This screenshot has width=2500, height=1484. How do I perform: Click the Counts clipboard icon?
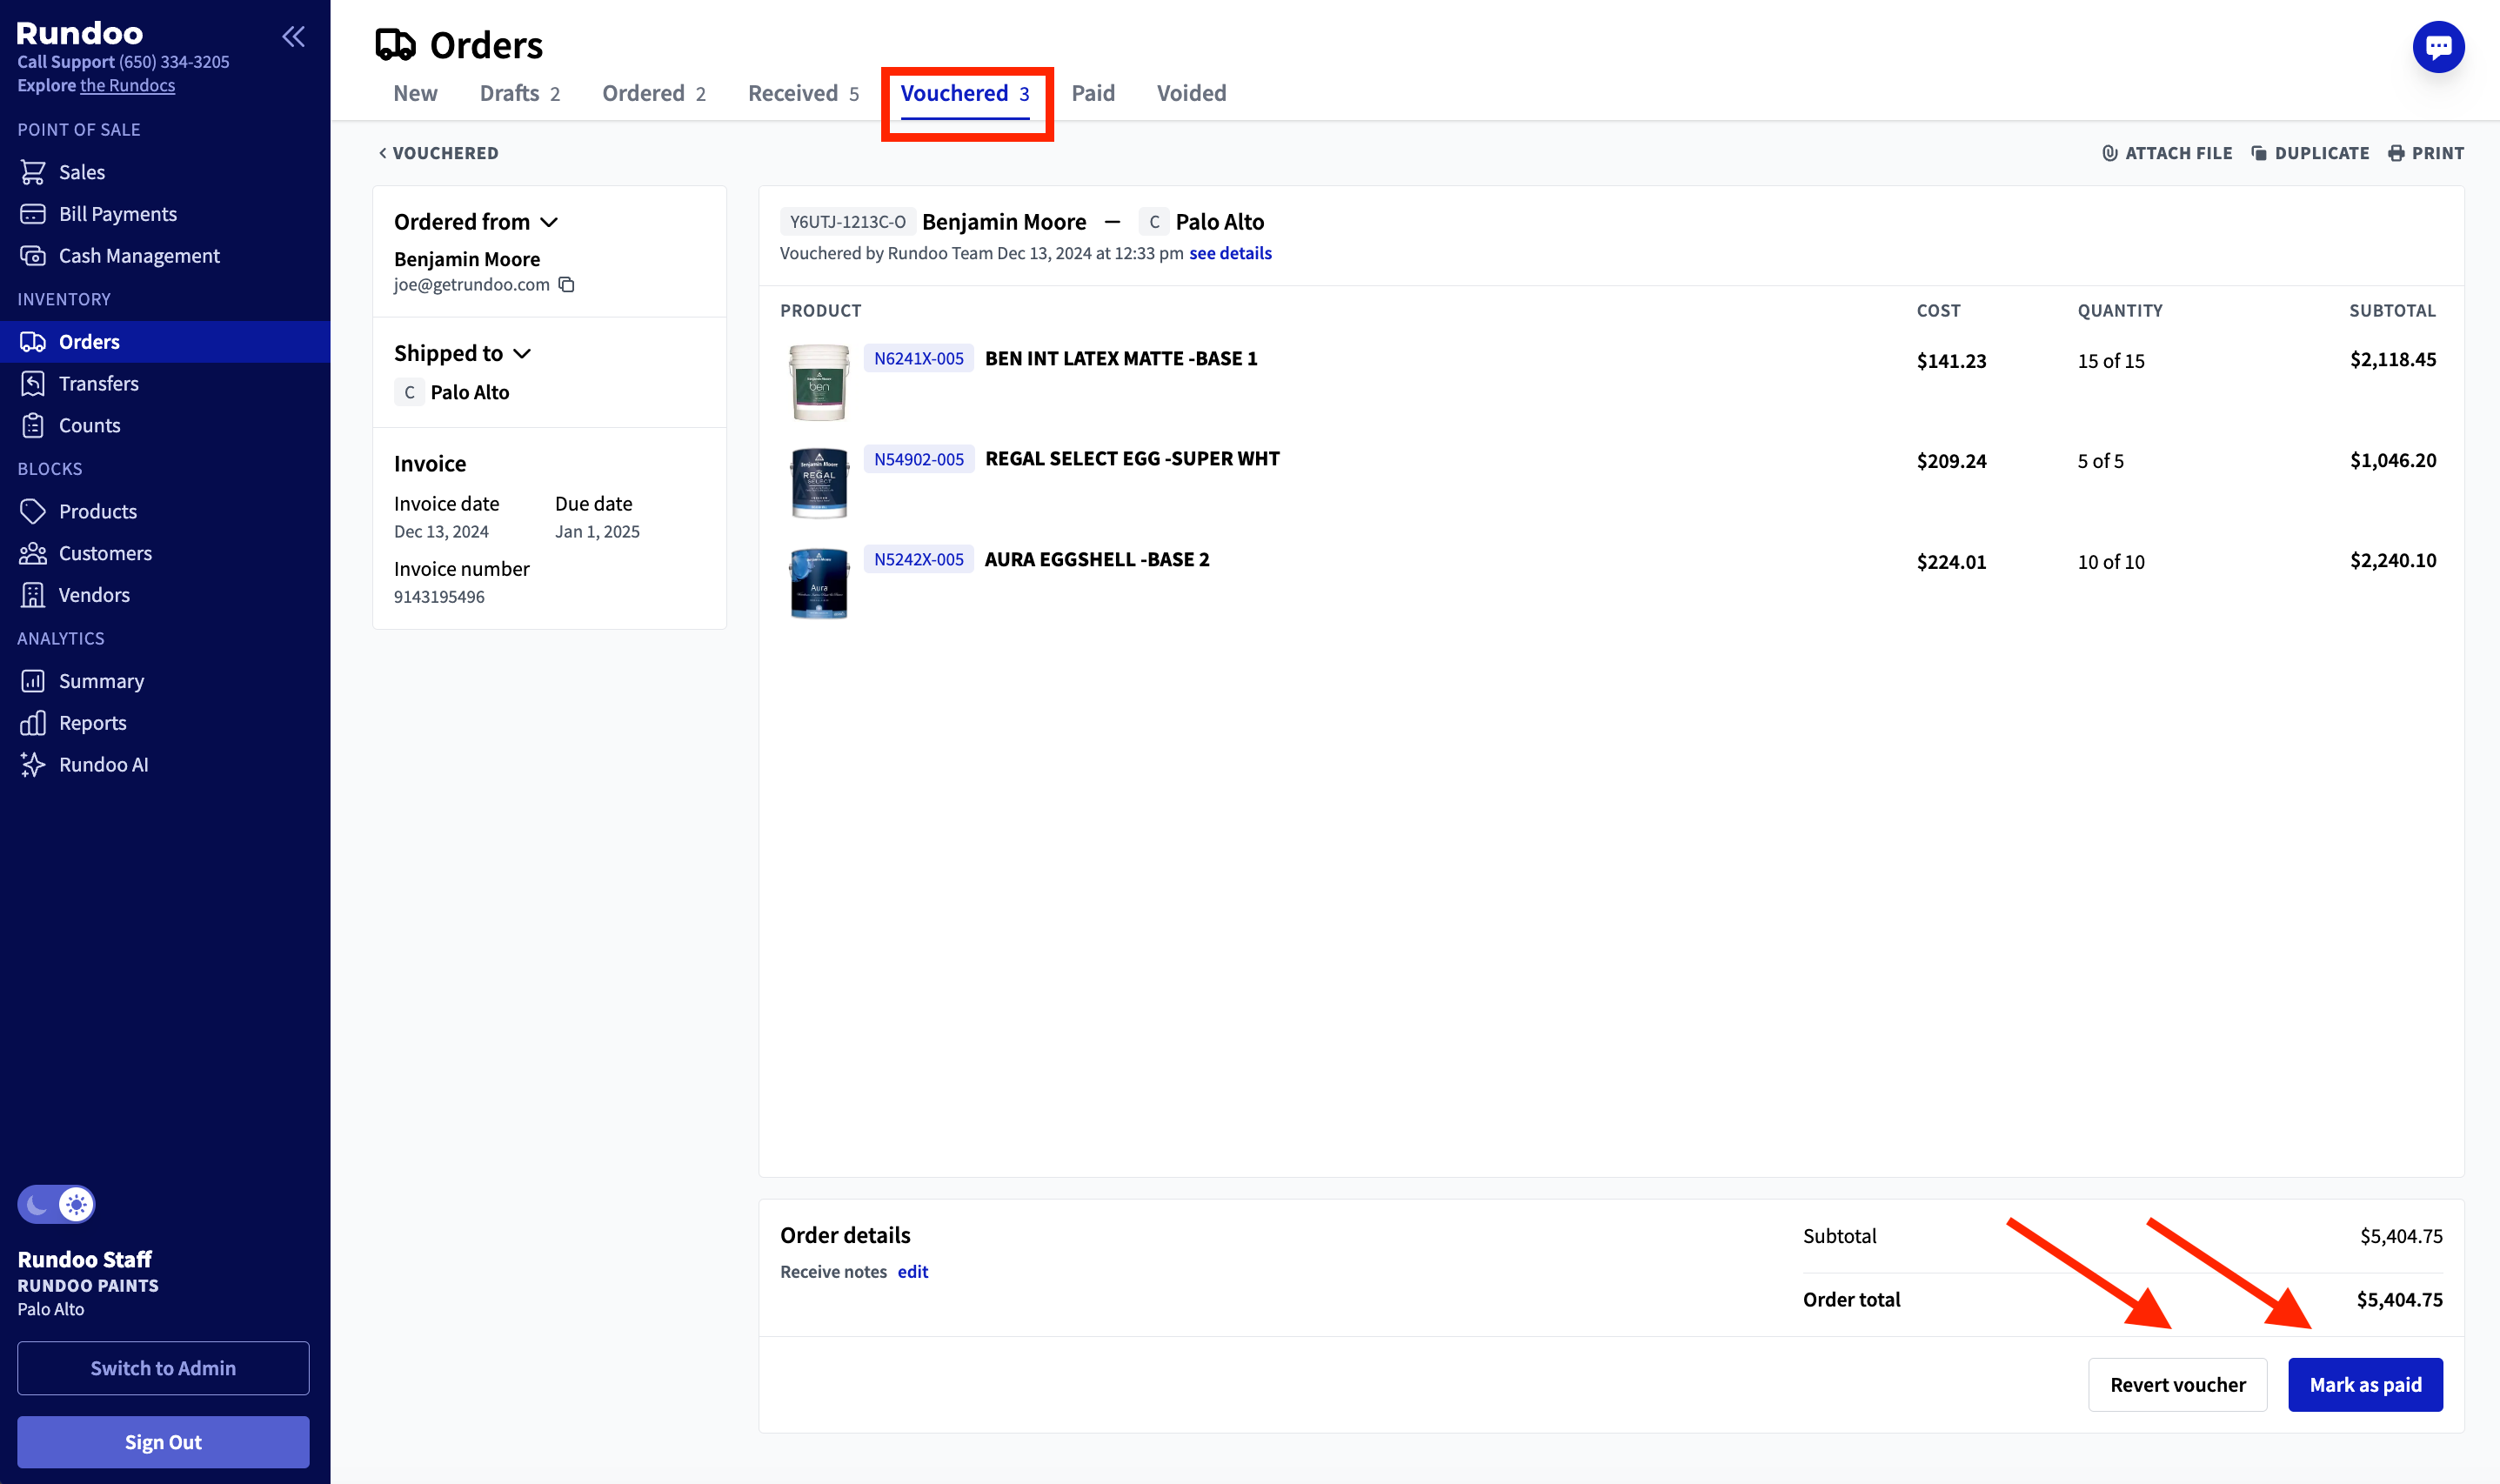click(x=33, y=426)
